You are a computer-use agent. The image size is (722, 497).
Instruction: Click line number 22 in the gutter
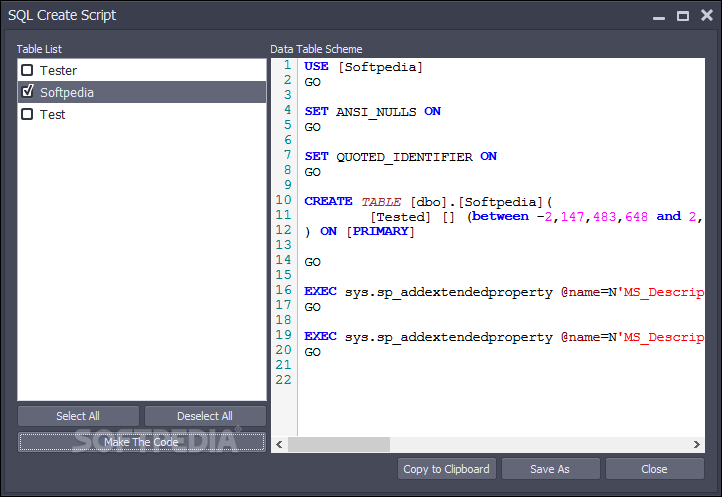pos(284,380)
